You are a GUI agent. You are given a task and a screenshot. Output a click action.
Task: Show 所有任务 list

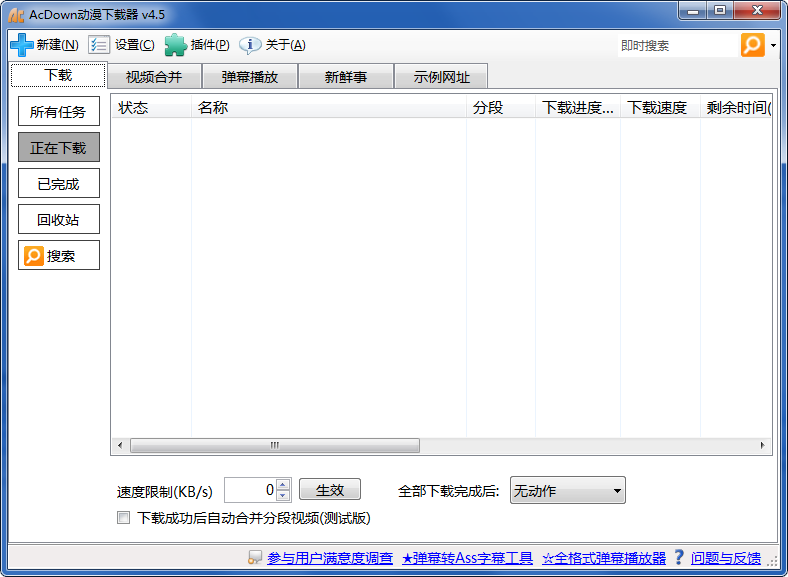click(x=59, y=111)
